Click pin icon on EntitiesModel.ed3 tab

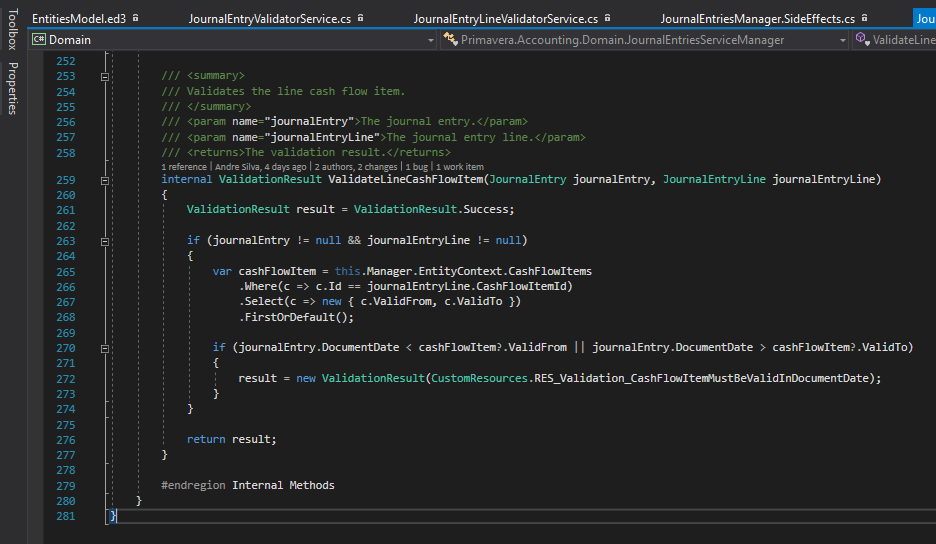[x=136, y=18]
